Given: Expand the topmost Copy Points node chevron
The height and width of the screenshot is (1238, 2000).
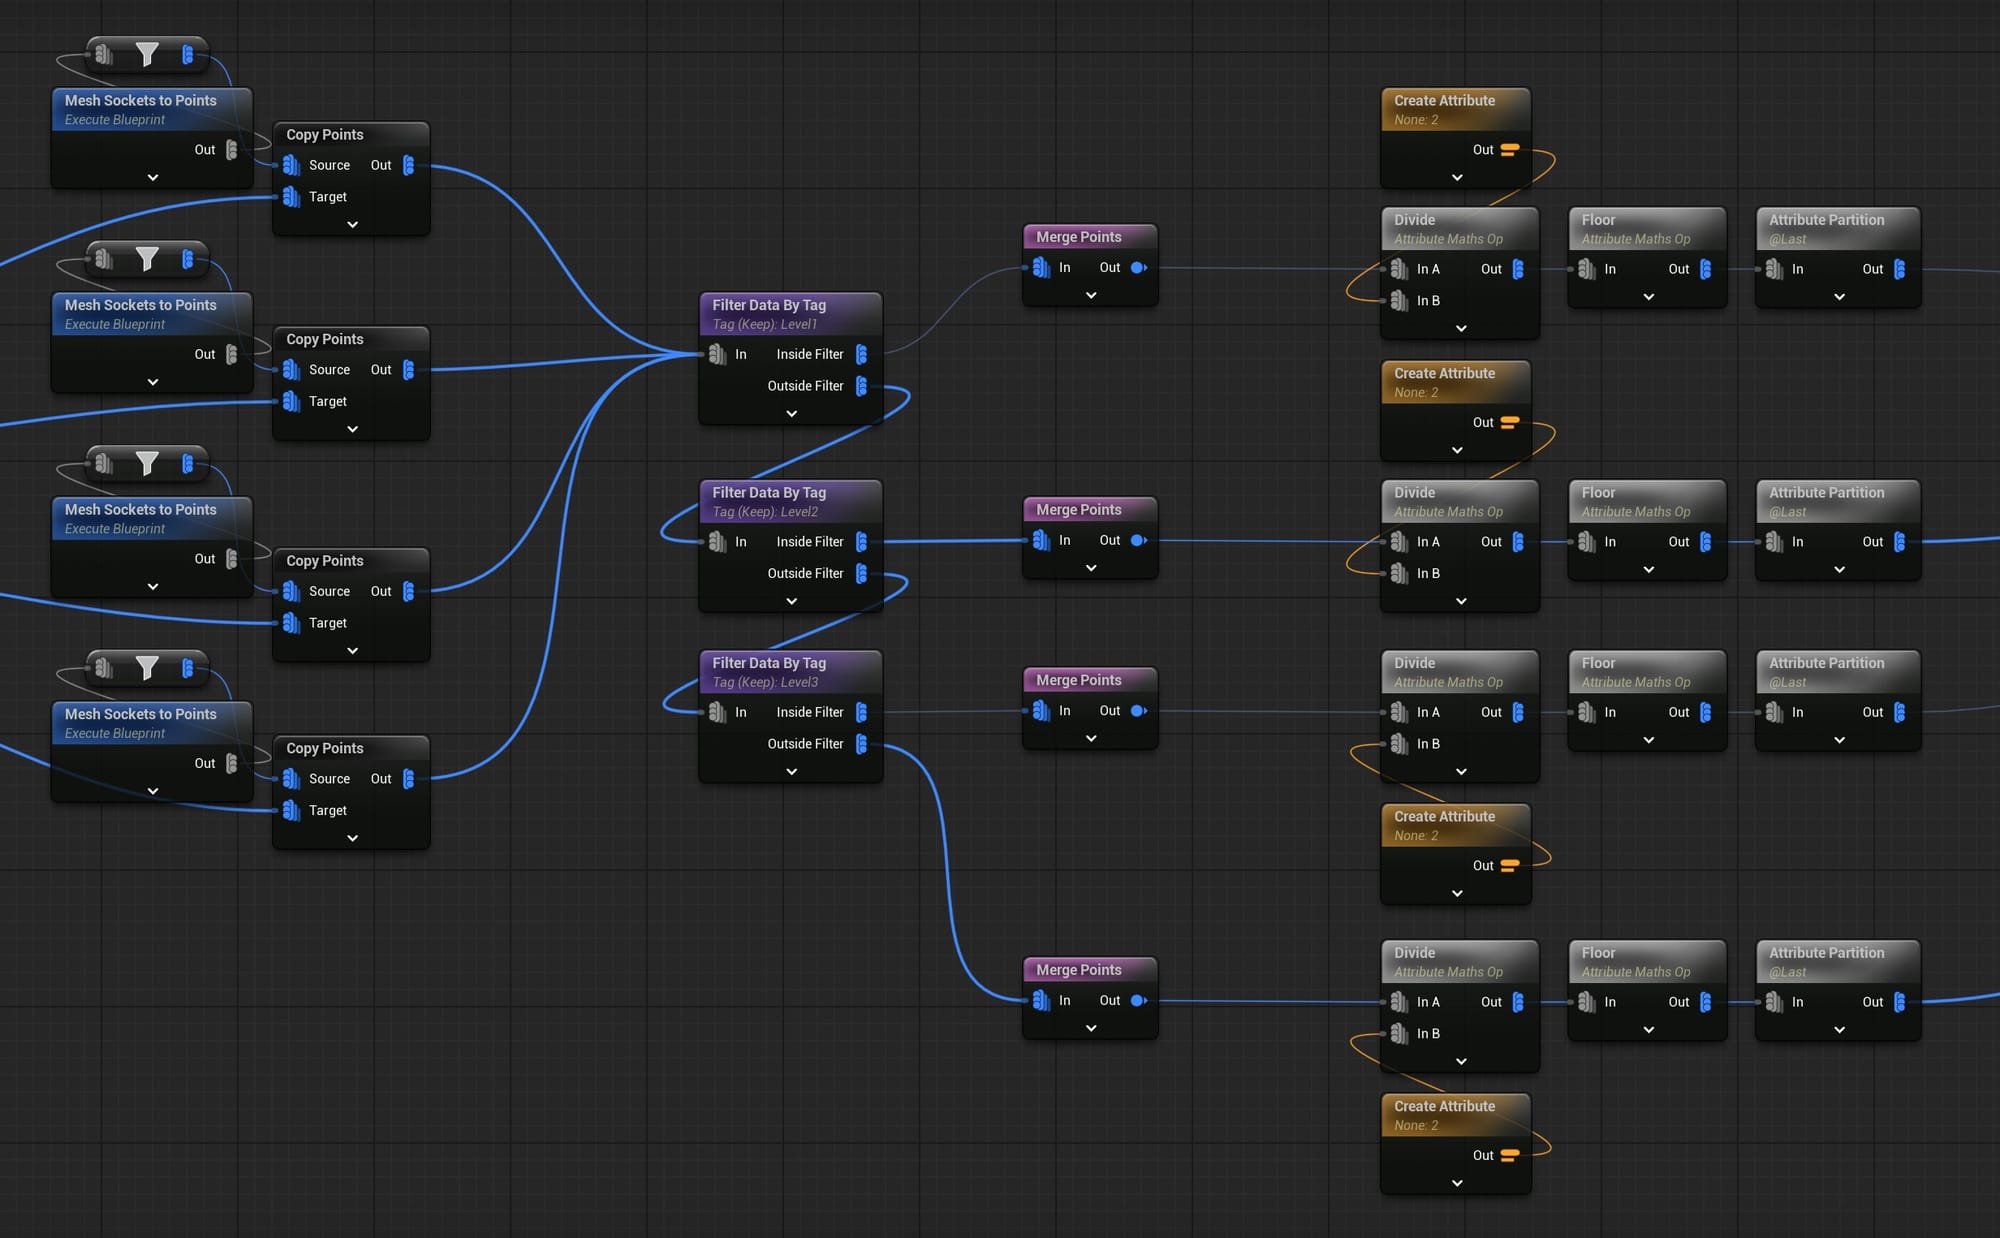Looking at the screenshot, I should point(353,225).
